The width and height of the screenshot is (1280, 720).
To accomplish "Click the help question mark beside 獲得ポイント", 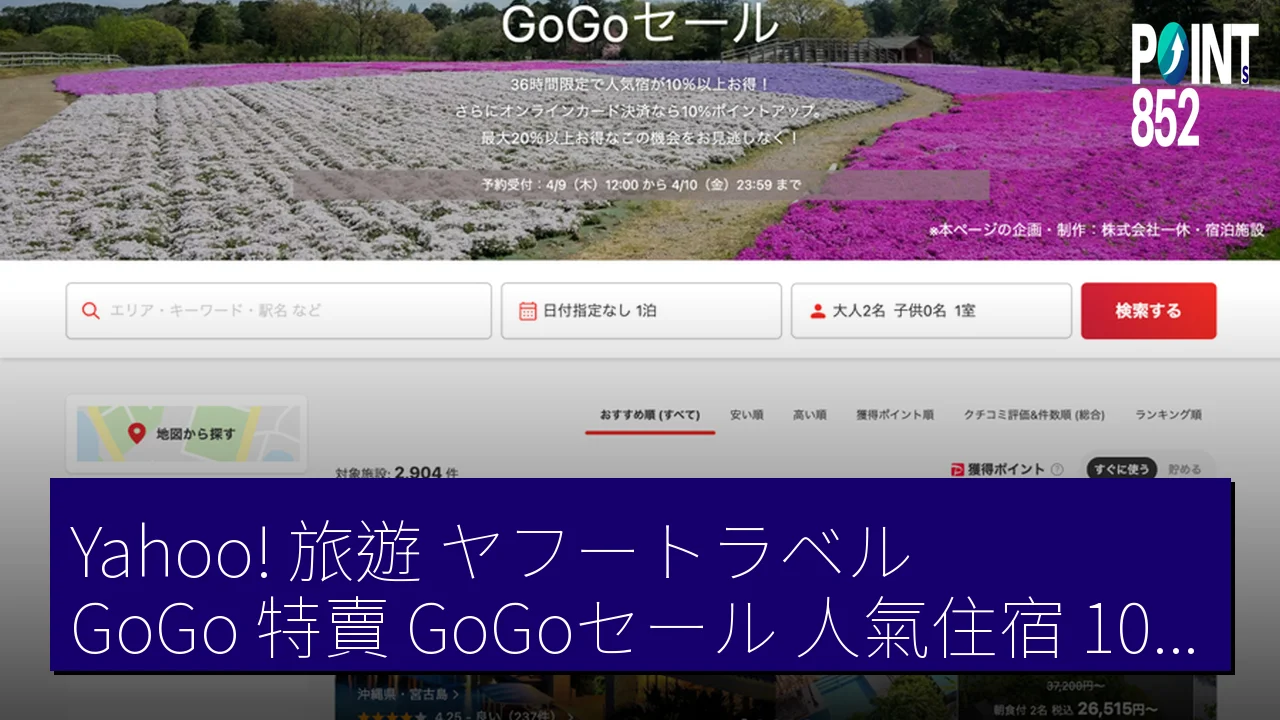I will click(1057, 469).
